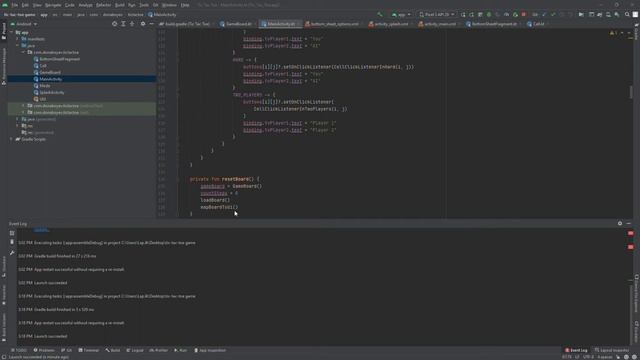Open the File menu

[15, 5]
